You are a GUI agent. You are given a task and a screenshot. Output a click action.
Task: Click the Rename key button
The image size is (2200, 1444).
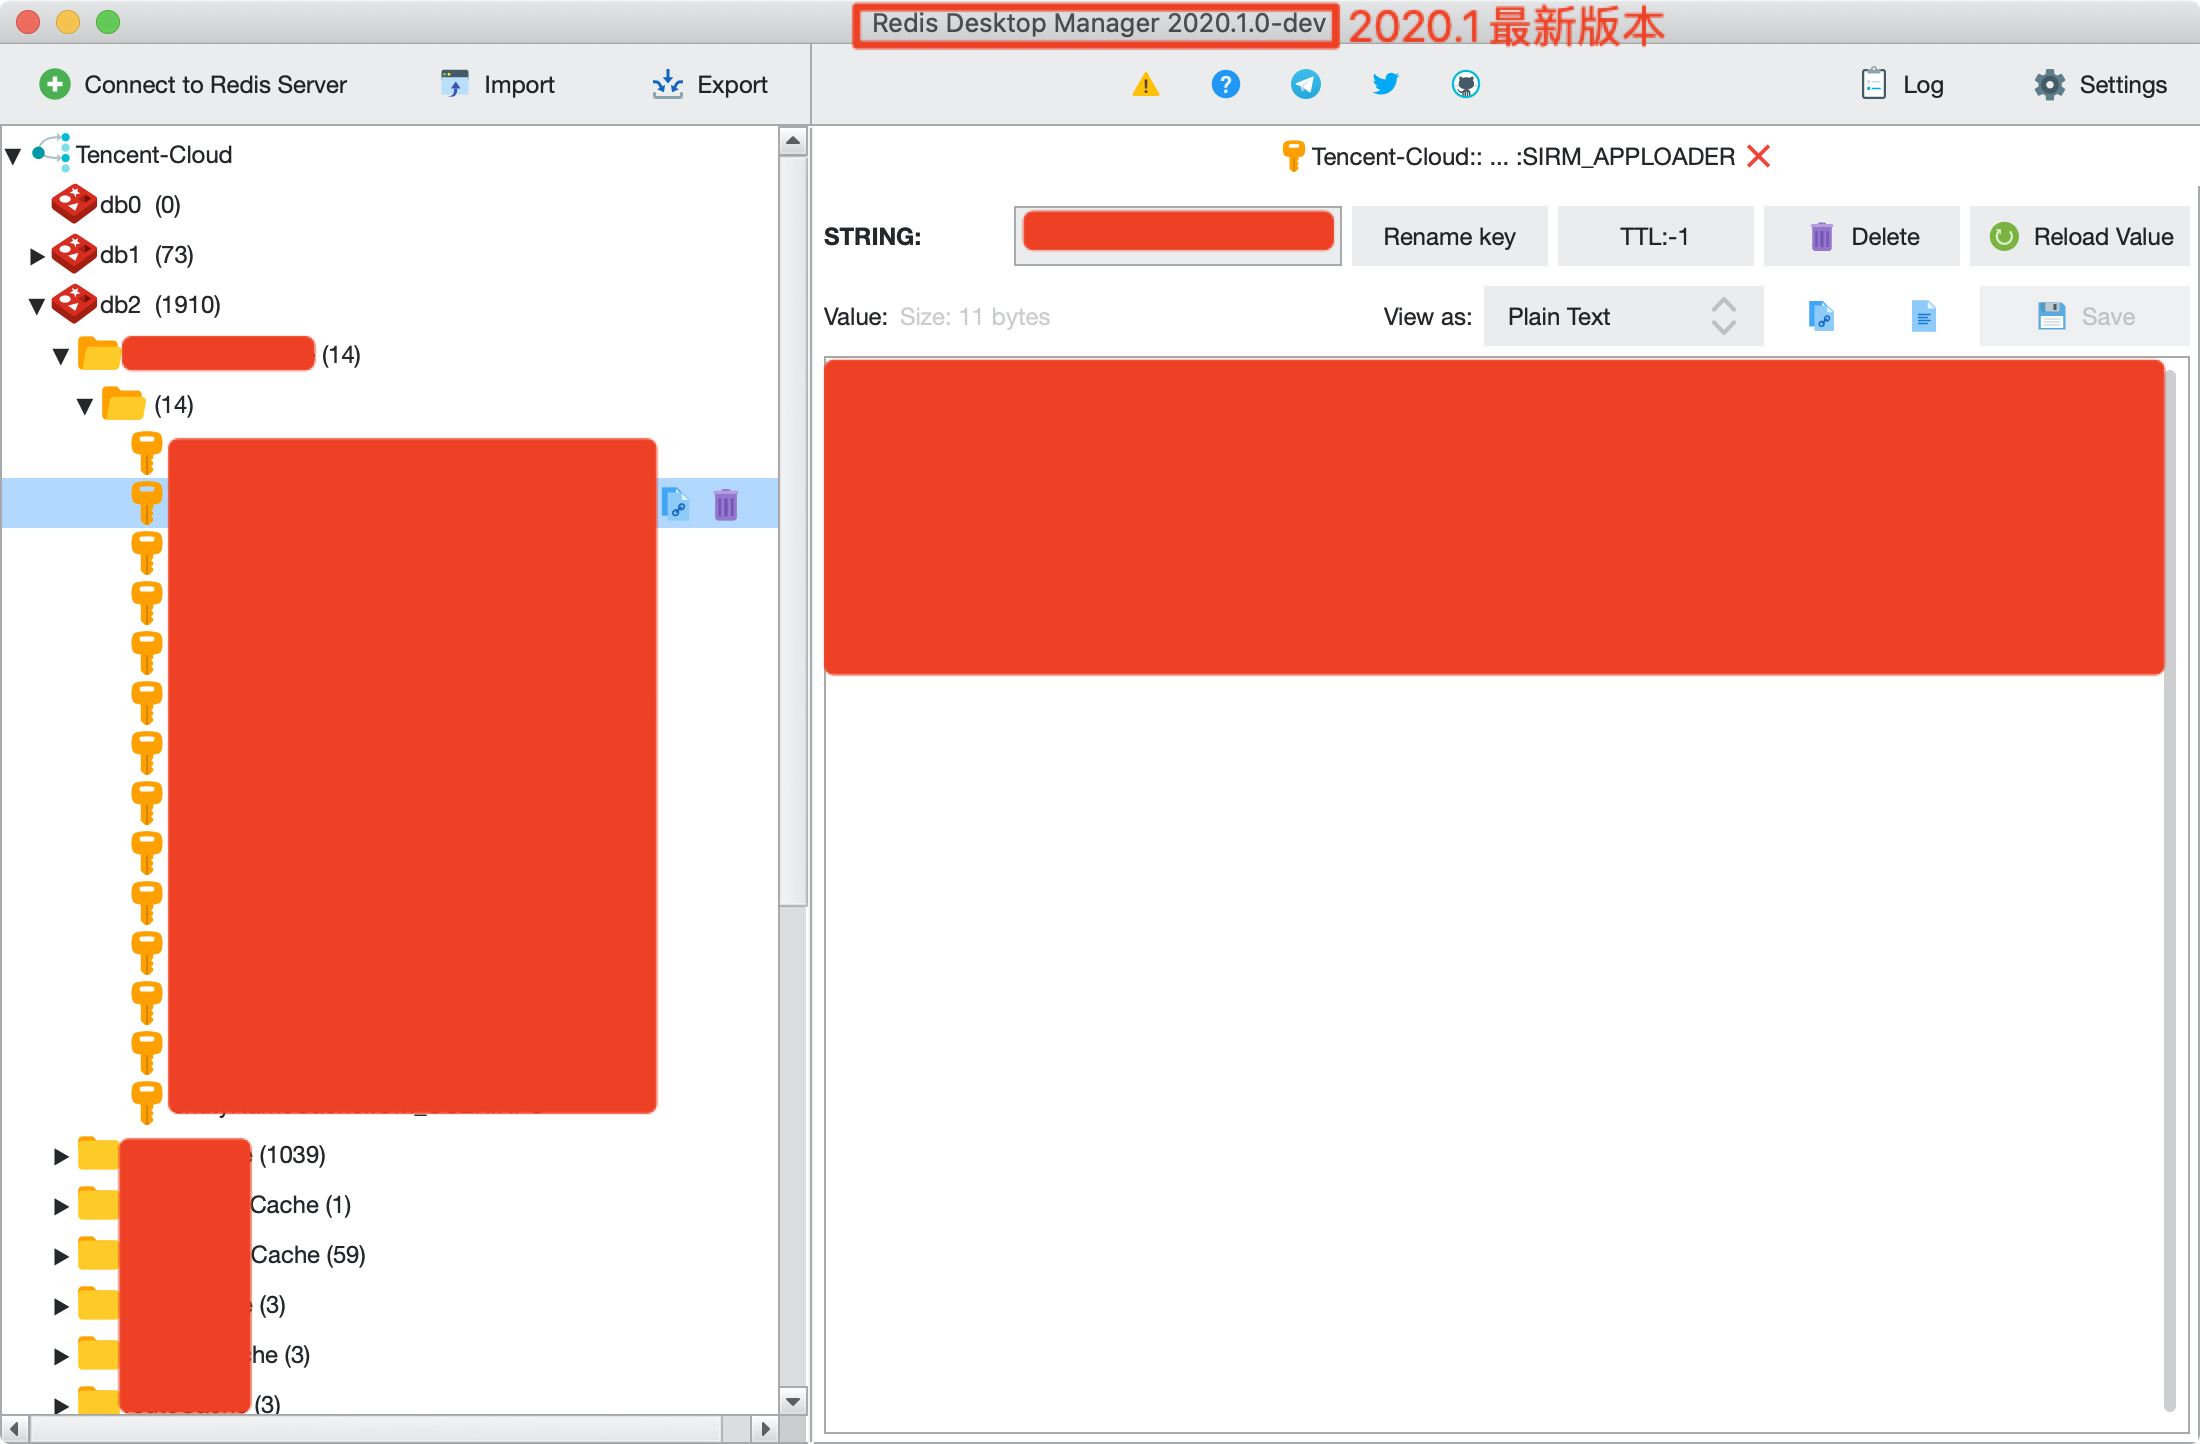(1449, 236)
